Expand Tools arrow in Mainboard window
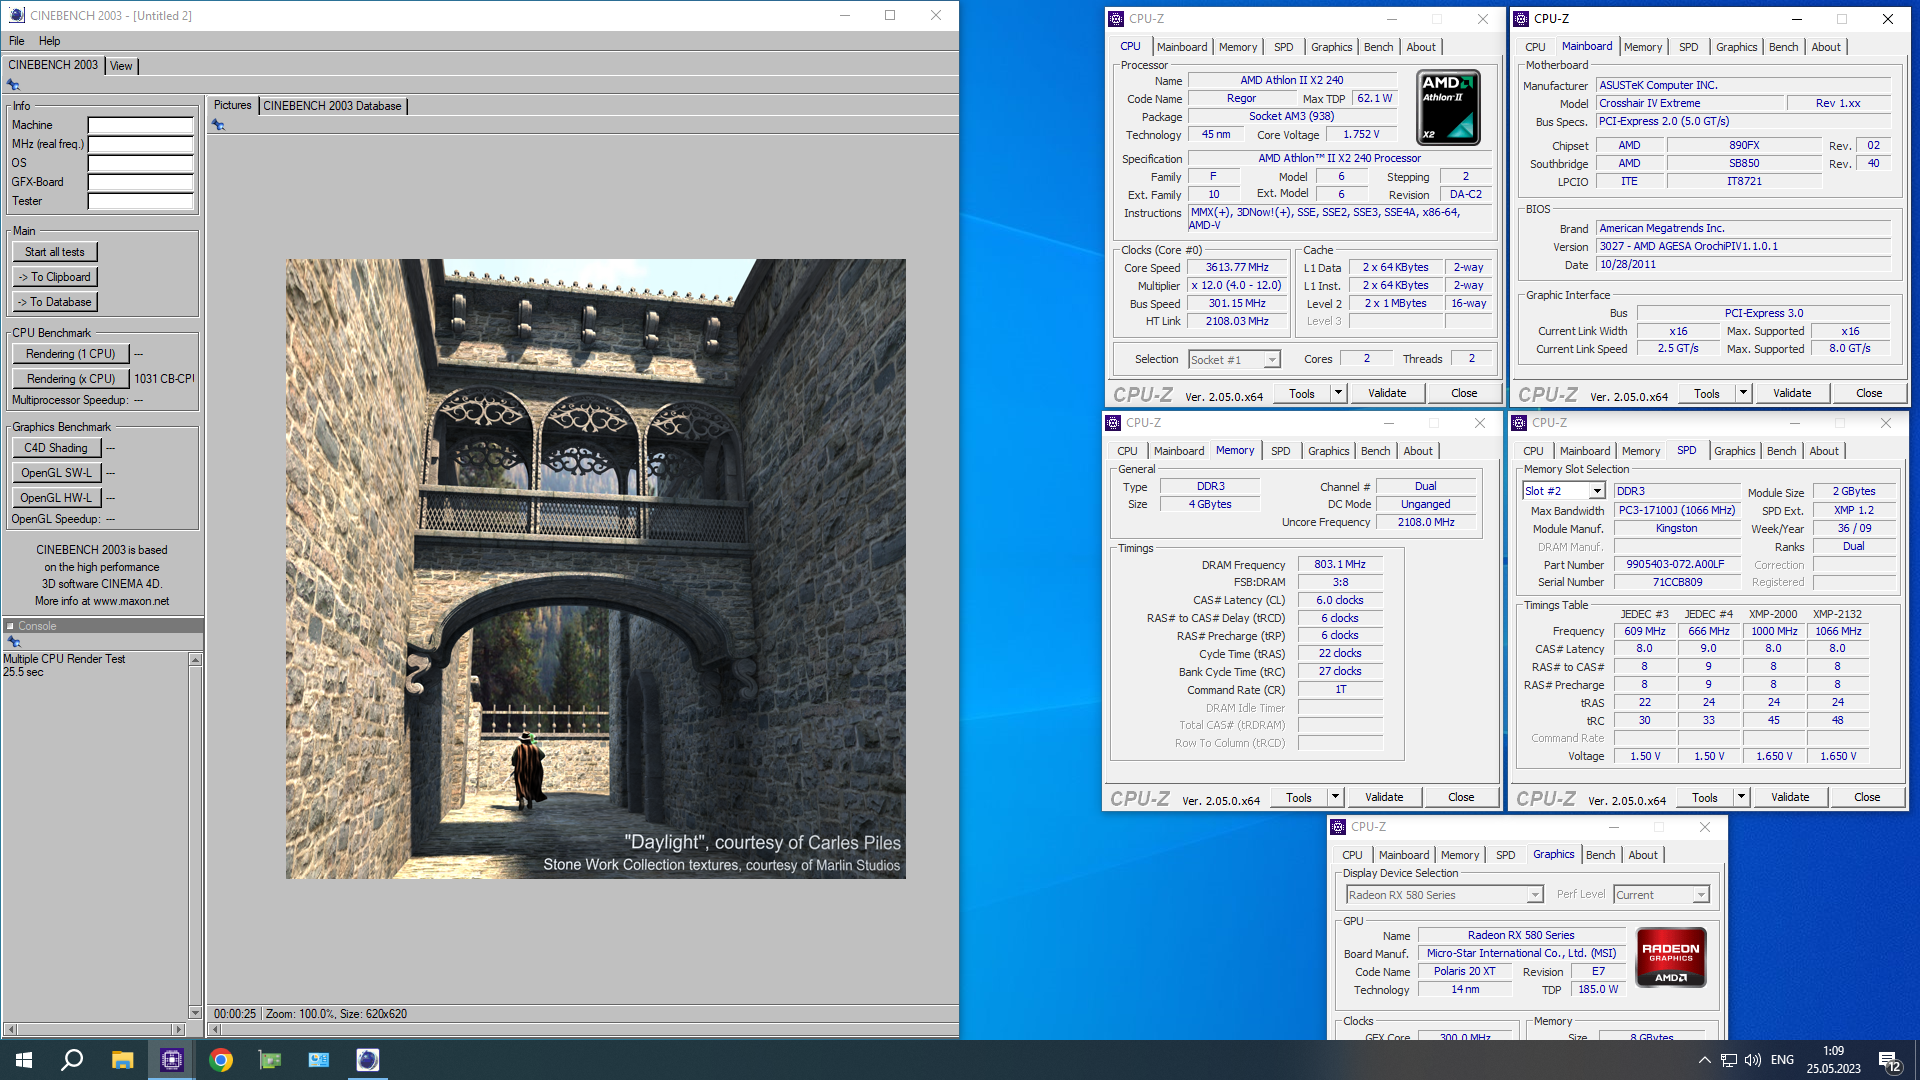The height and width of the screenshot is (1080, 1920). tap(1743, 393)
